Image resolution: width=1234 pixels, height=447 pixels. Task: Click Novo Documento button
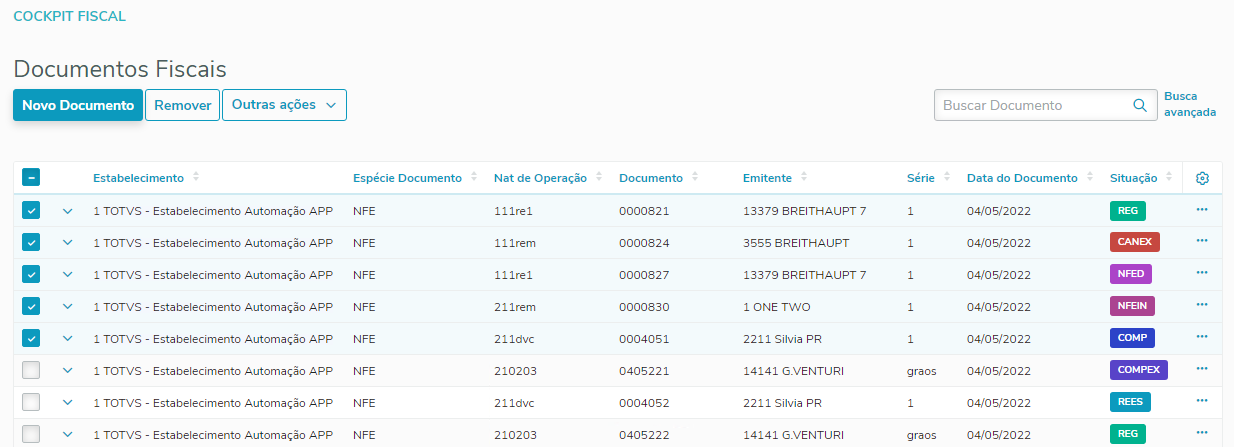pos(78,105)
